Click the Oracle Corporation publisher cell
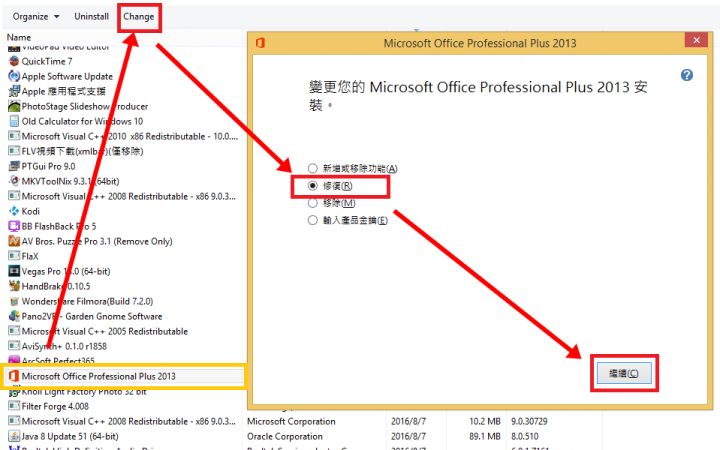This screenshot has height=450, width=720. 285,436
